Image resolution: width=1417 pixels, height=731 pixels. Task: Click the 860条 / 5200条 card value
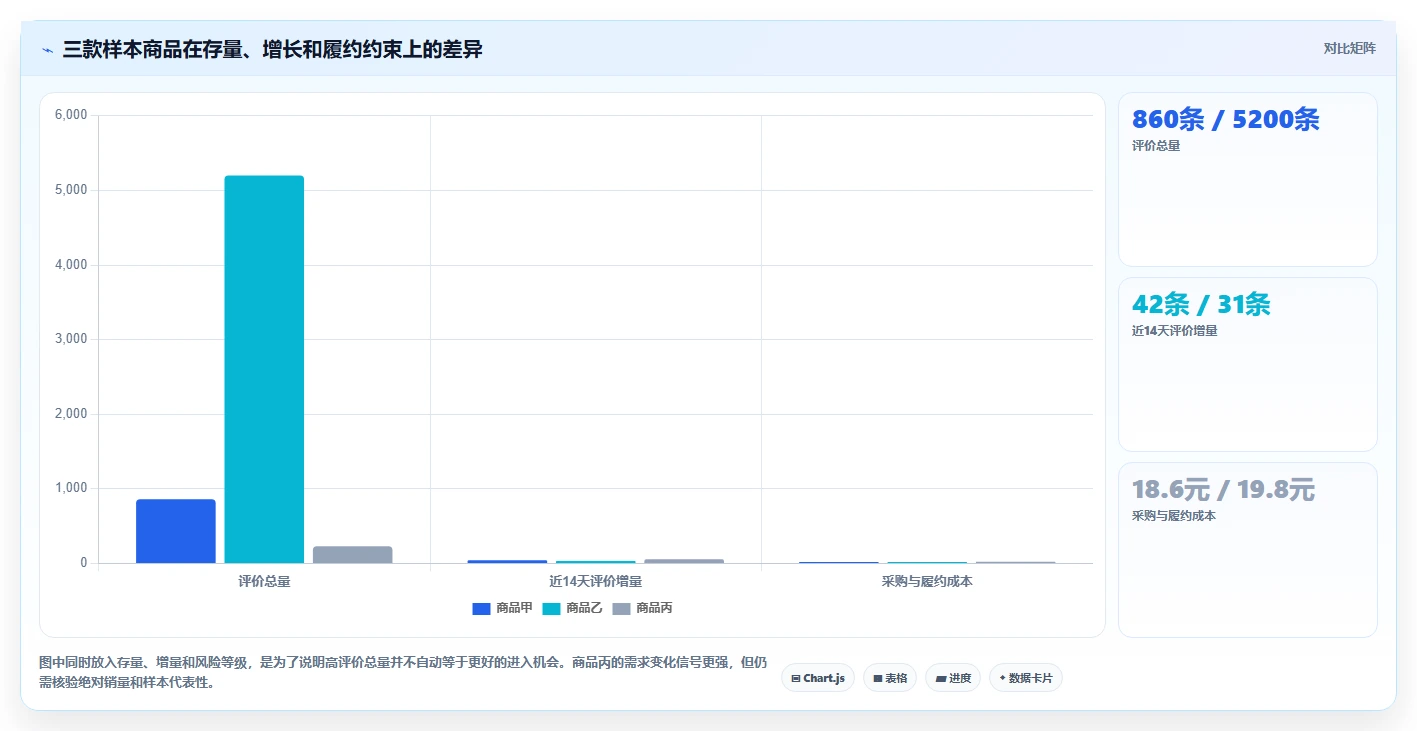pyautogui.click(x=1225, y=119)
